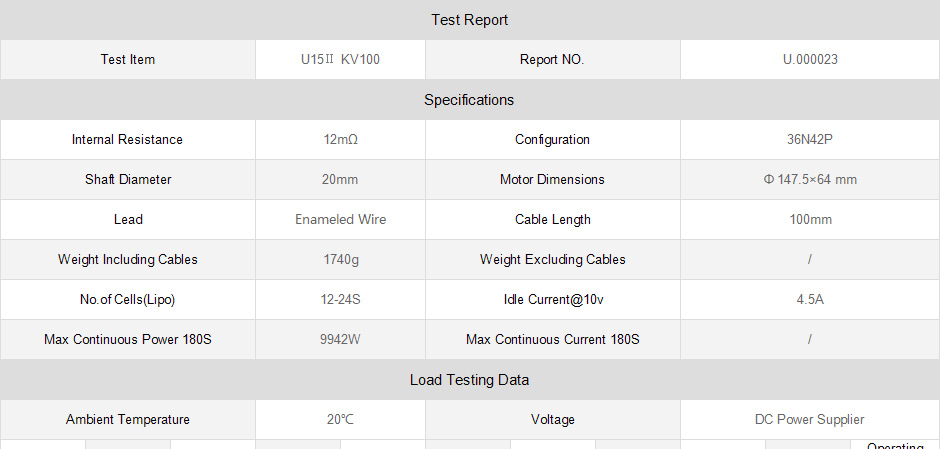Select the 1740g weight value
This screenshot has height=449, width=940.
pyautogui.click(x=341, y=260)
